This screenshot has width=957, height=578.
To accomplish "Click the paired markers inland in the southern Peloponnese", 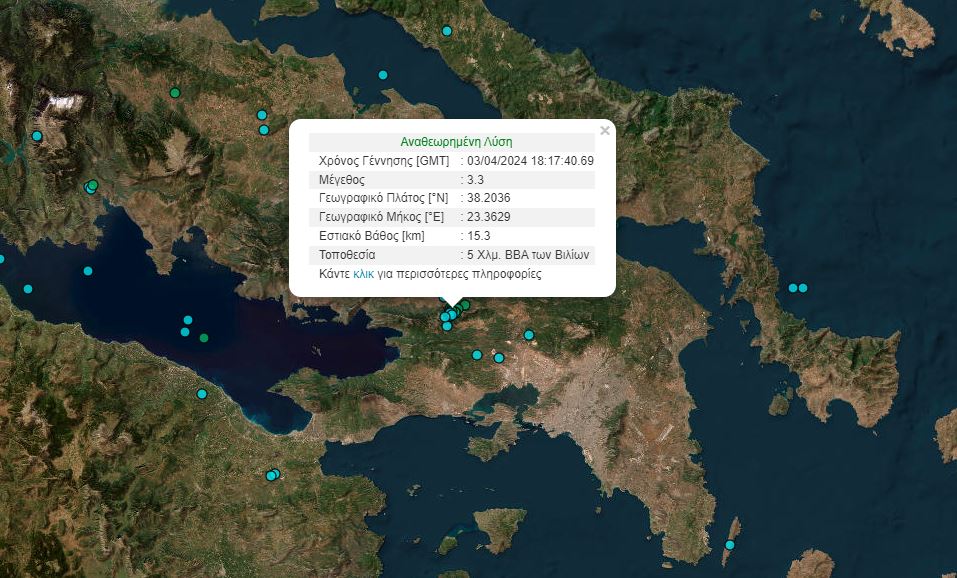I will coord(272,475).
